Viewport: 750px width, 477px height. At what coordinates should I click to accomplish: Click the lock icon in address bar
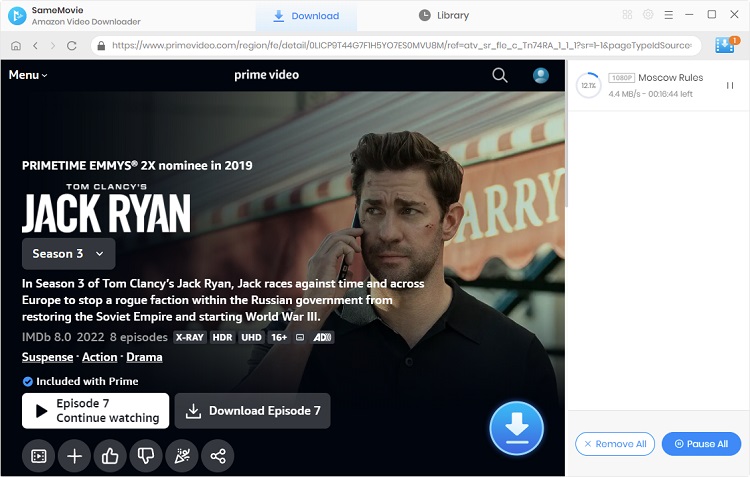[101, 45]
